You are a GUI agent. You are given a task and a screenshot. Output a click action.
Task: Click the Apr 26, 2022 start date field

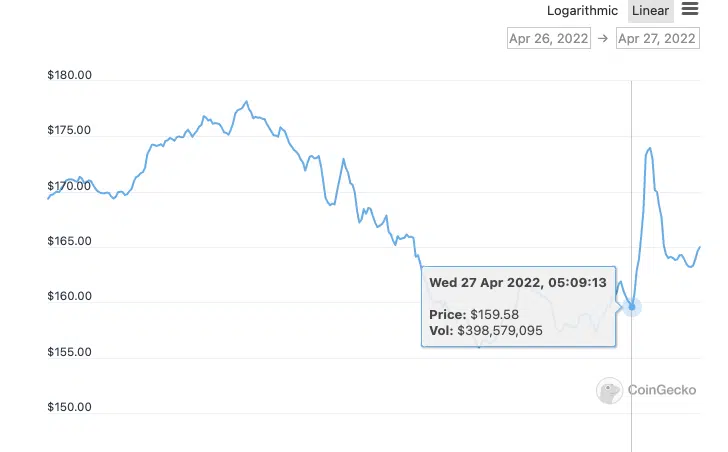tap(548, 38)
